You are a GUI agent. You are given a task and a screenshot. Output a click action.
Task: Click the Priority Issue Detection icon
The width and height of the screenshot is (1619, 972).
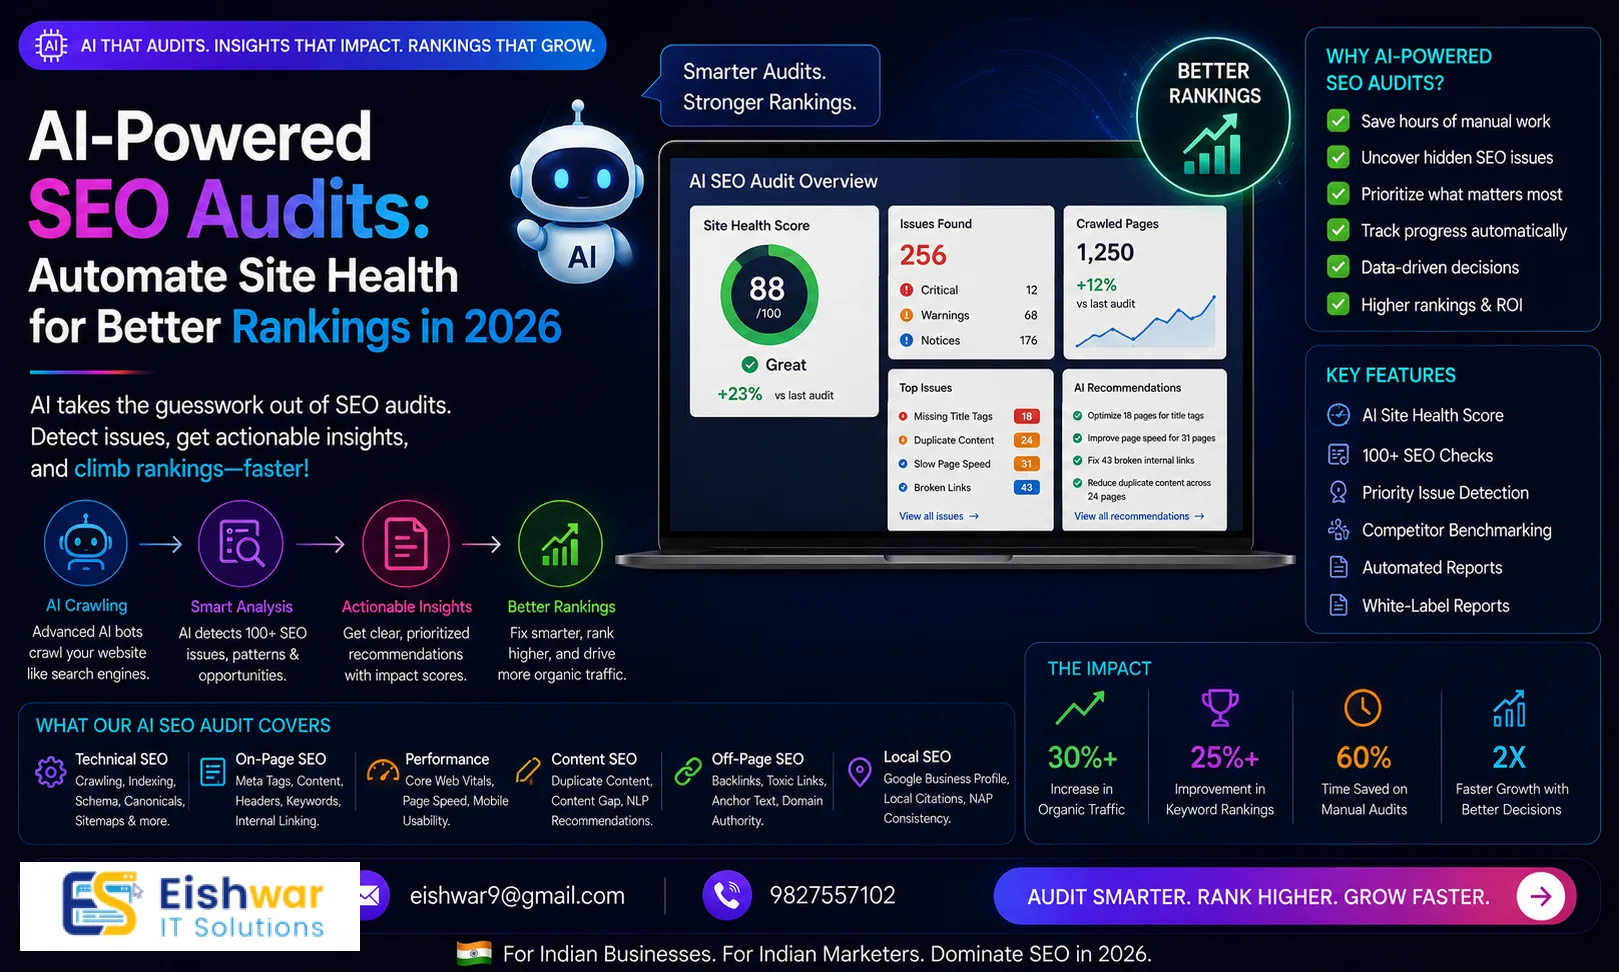pyautogui.click(x=1338, y=492)
